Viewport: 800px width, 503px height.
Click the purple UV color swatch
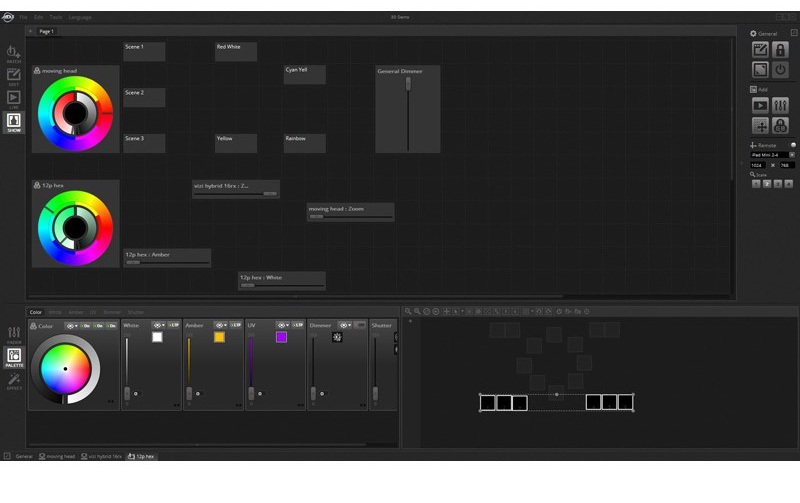282,338
